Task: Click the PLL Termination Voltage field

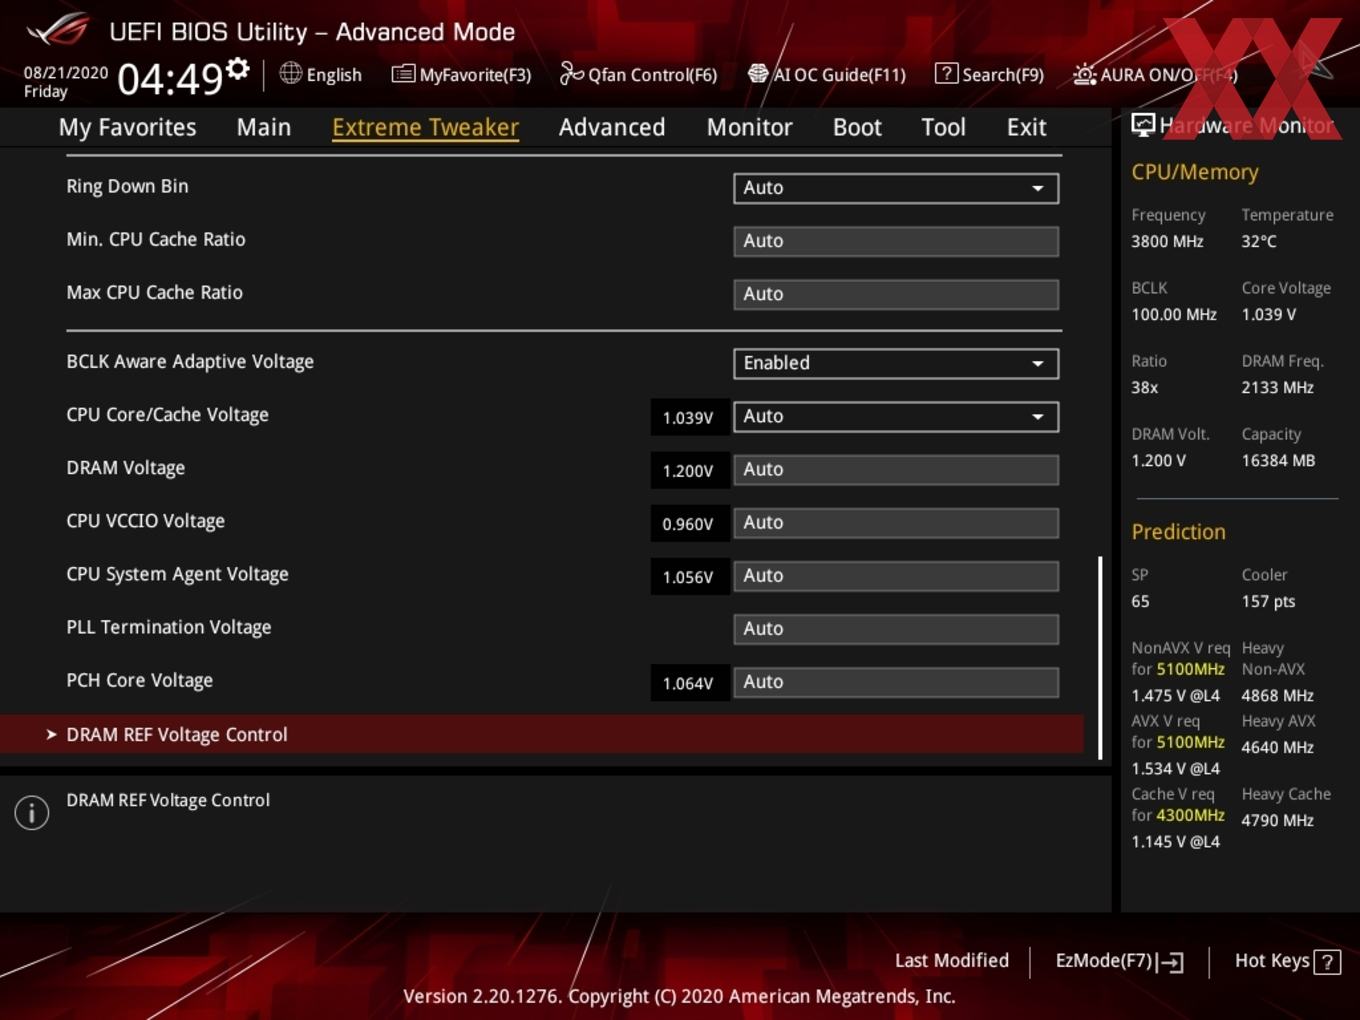Action: tap(896, 628)
